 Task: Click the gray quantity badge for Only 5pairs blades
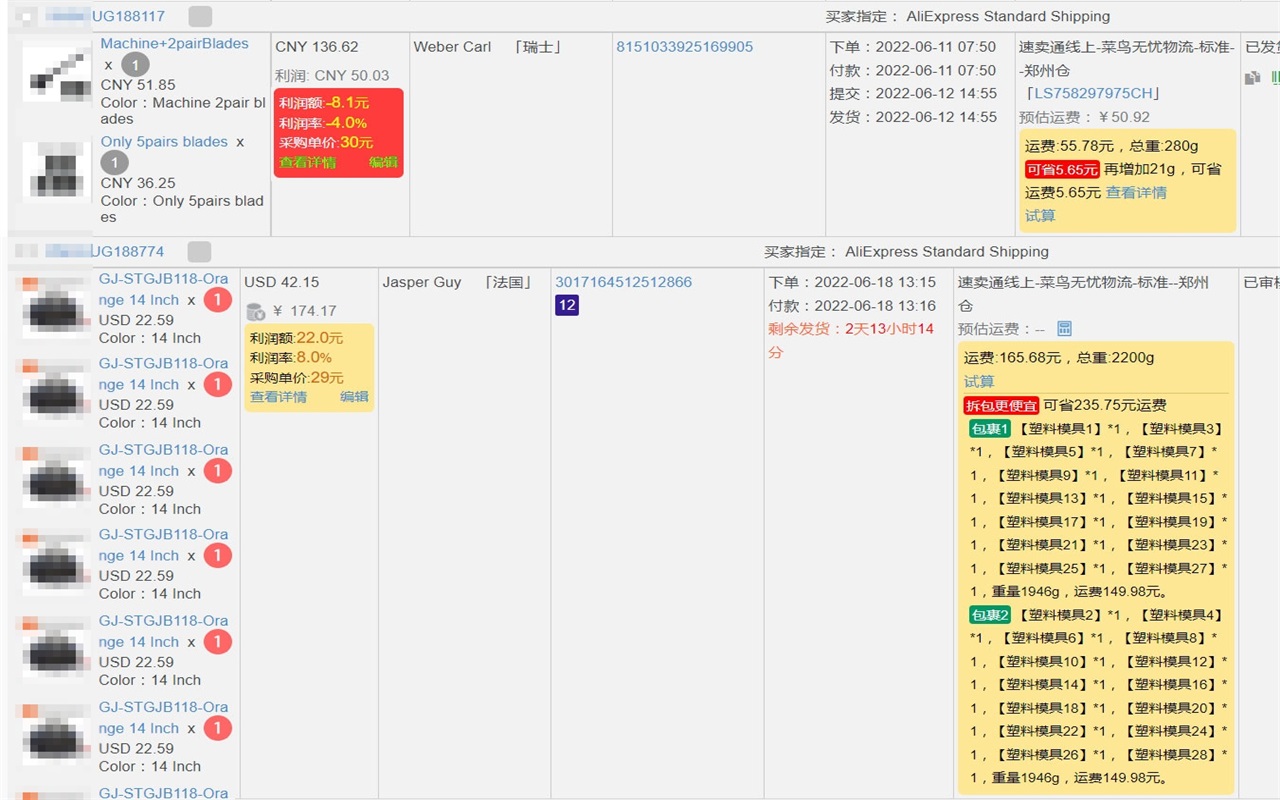click(114, 163)
